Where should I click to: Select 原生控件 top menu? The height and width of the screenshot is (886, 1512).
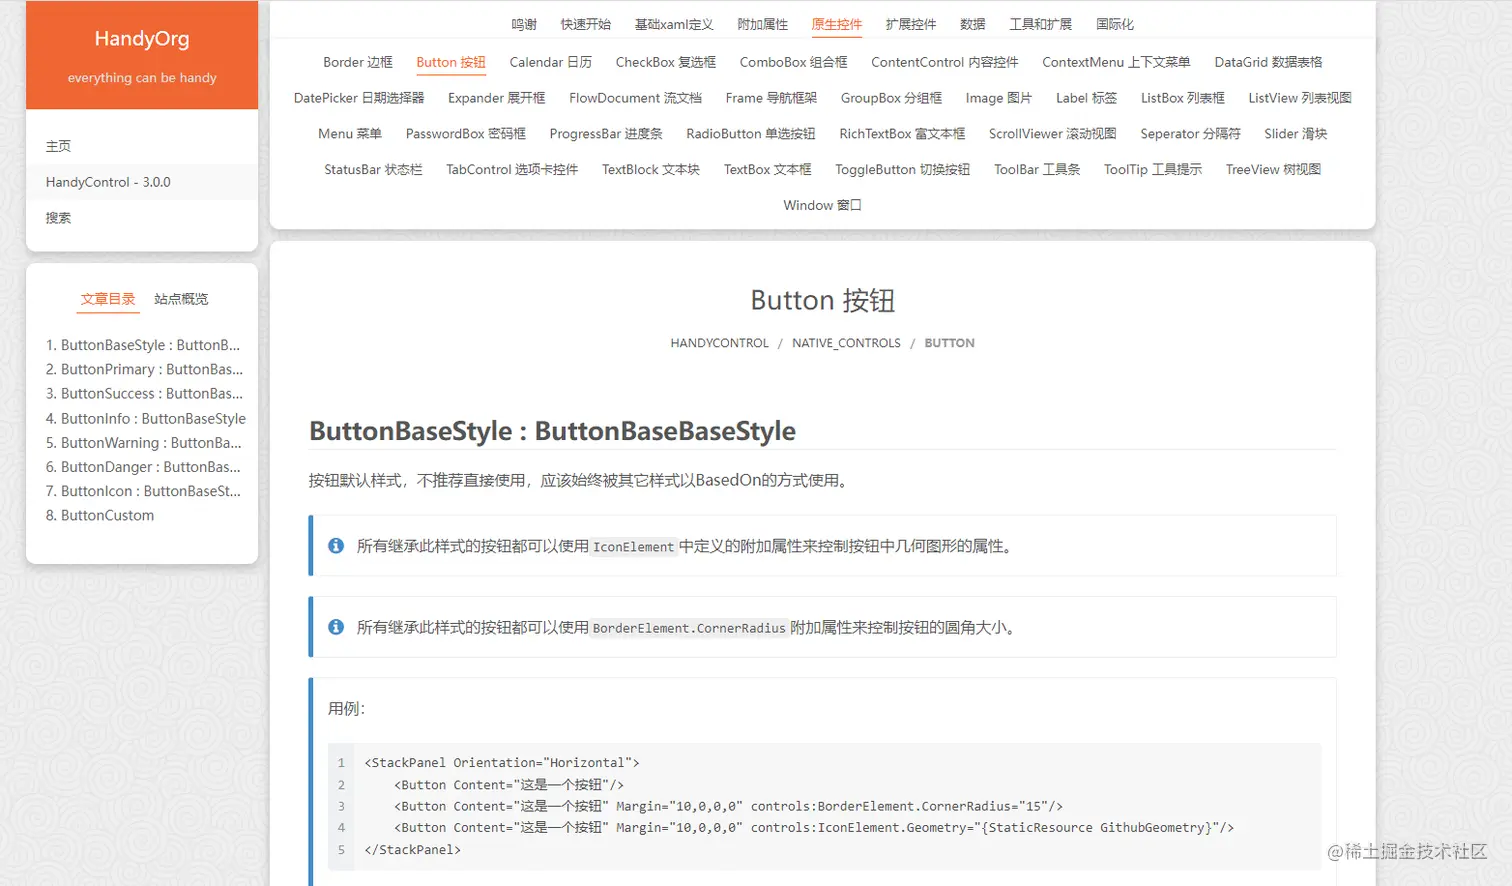(x=837, y=24)
